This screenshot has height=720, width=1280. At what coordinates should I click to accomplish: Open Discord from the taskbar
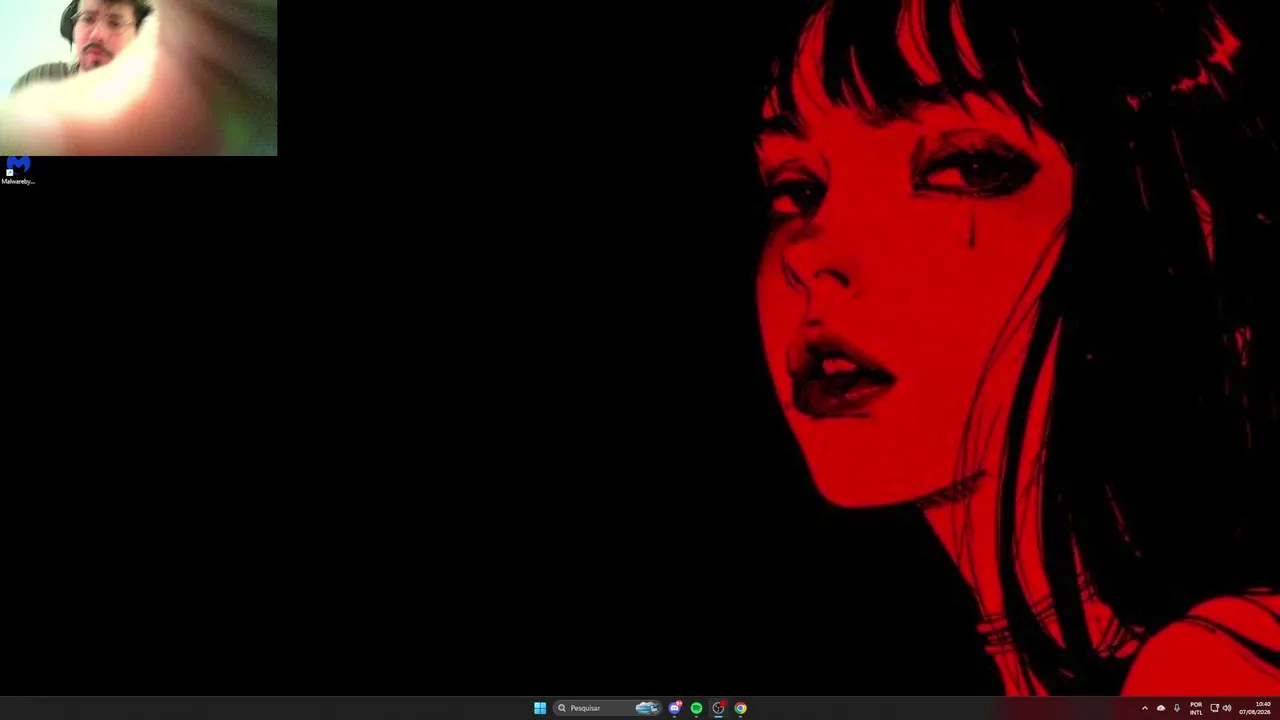pos(675,708)
